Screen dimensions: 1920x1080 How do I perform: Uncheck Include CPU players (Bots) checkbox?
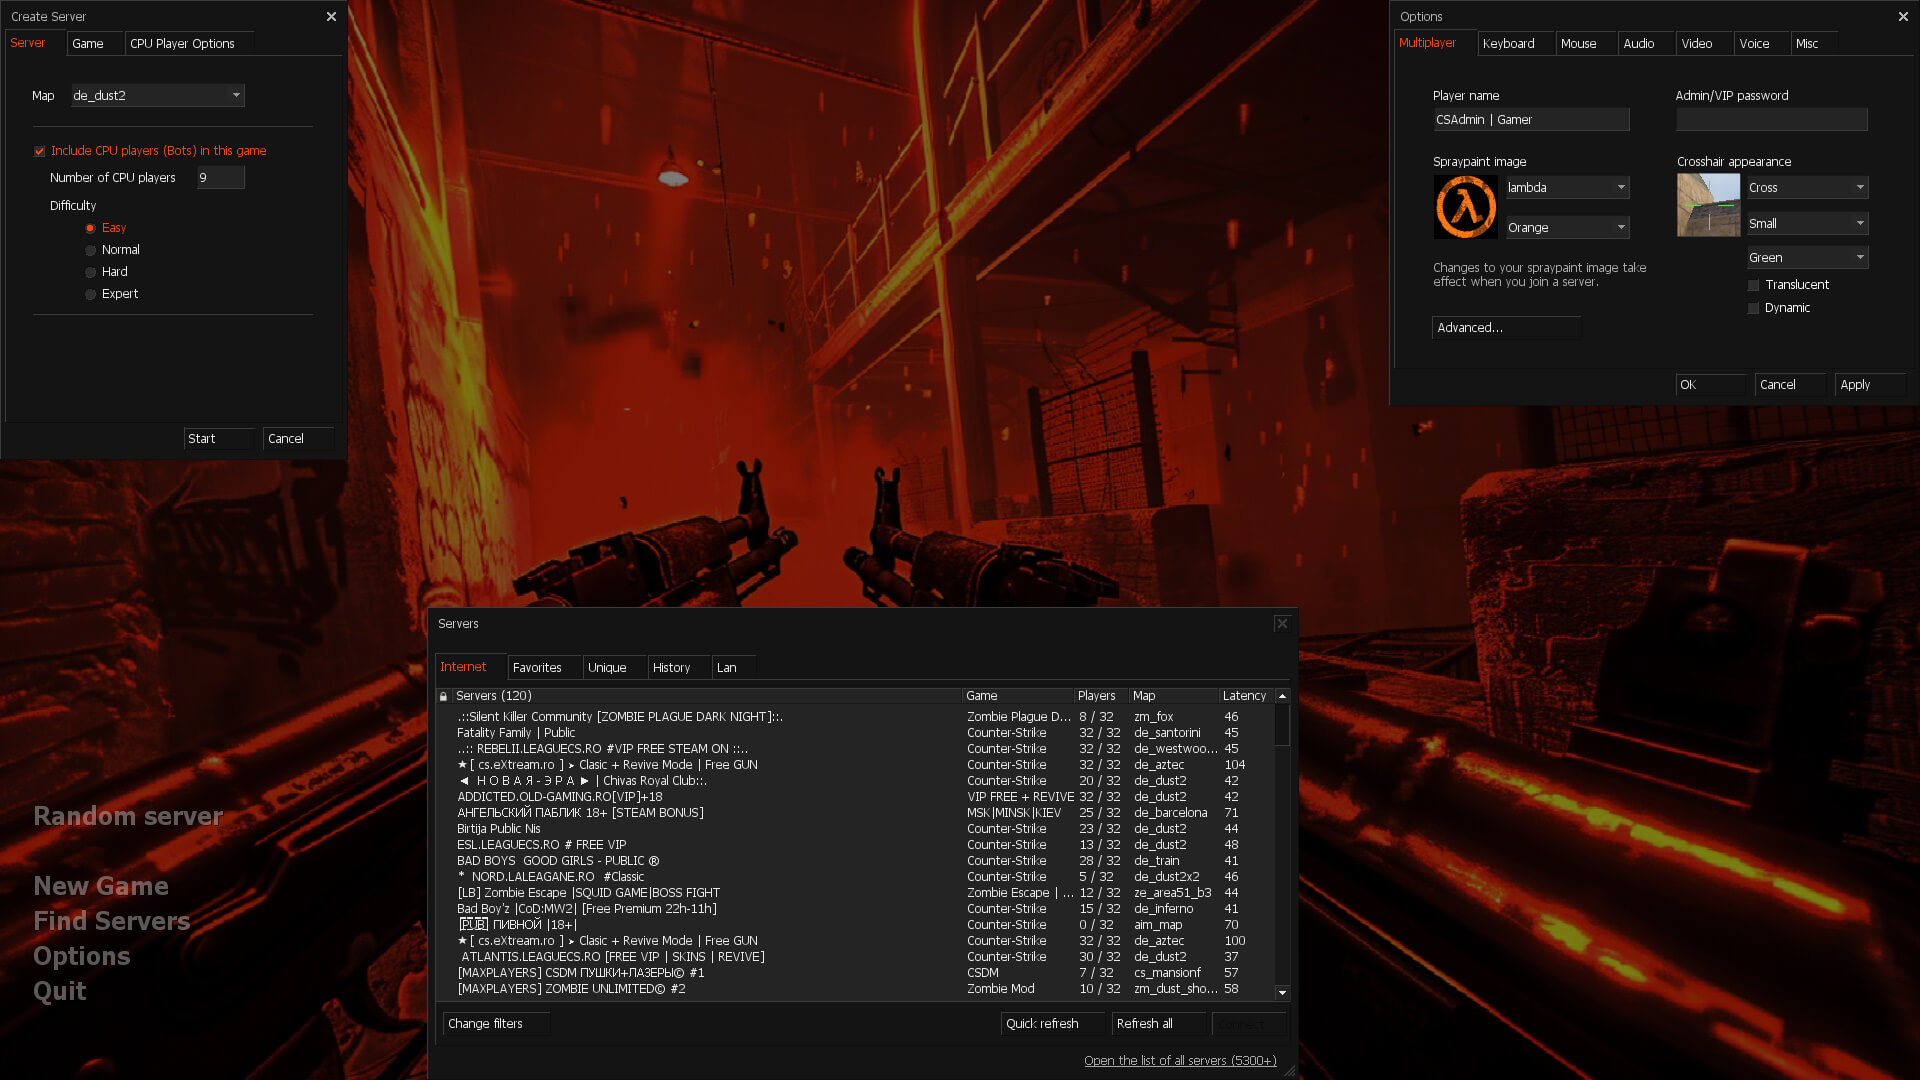coord(40,151)
